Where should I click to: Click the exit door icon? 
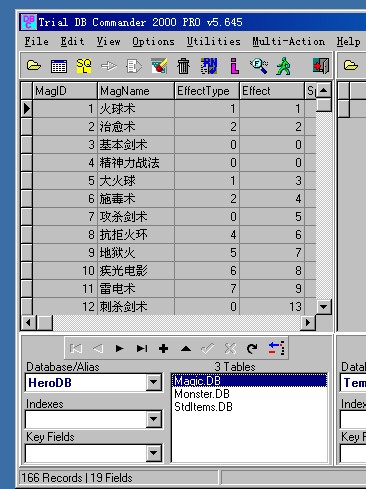coord(321,65)
